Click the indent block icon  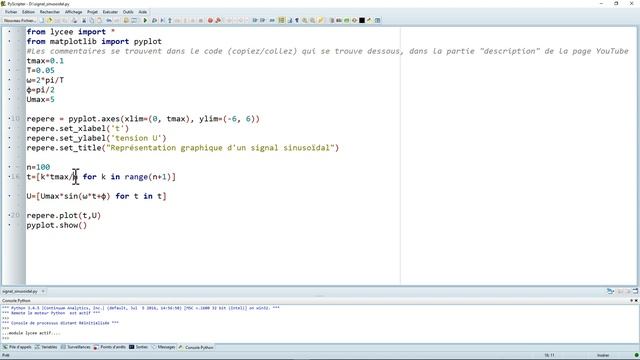(255, 20)
